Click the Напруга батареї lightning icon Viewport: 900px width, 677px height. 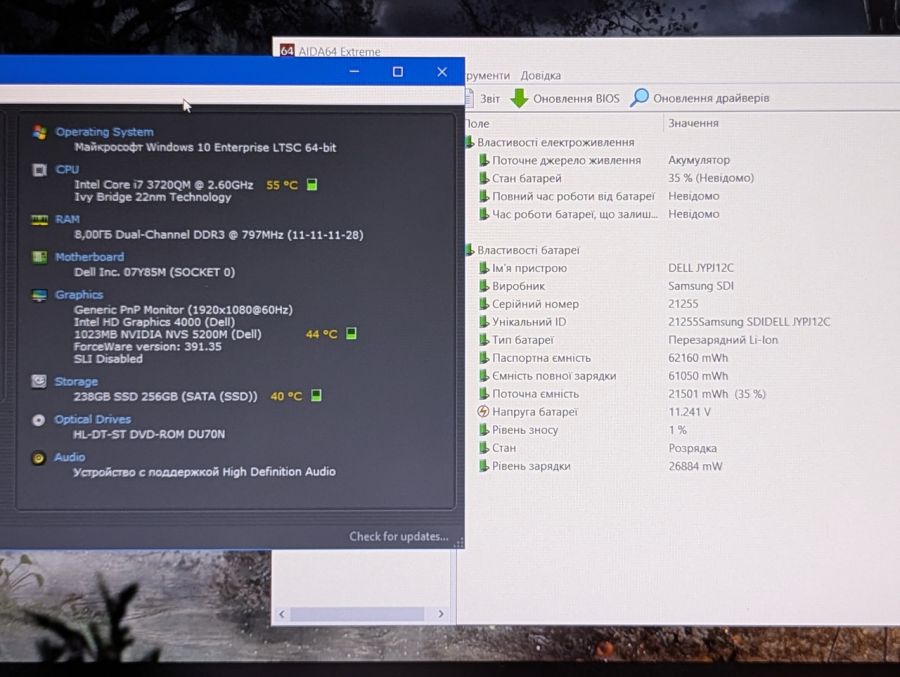coord(483,412)
